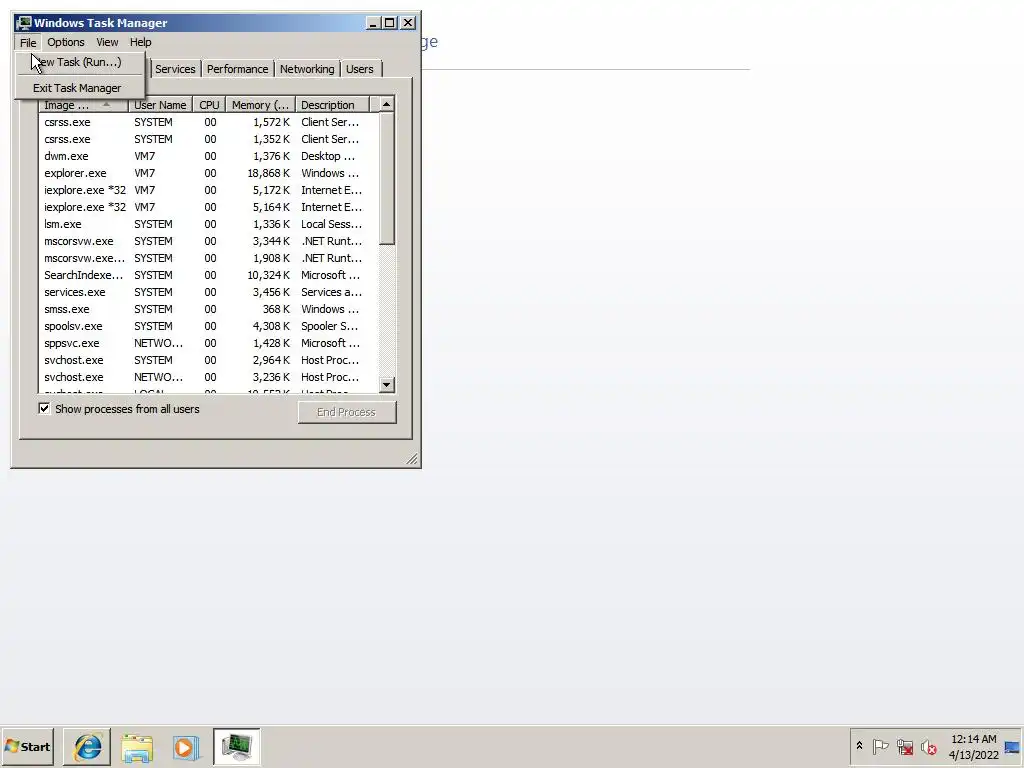Click the Task Manager taskbar button
Viewport: 1024px width, 768px height.
(236, 747)
